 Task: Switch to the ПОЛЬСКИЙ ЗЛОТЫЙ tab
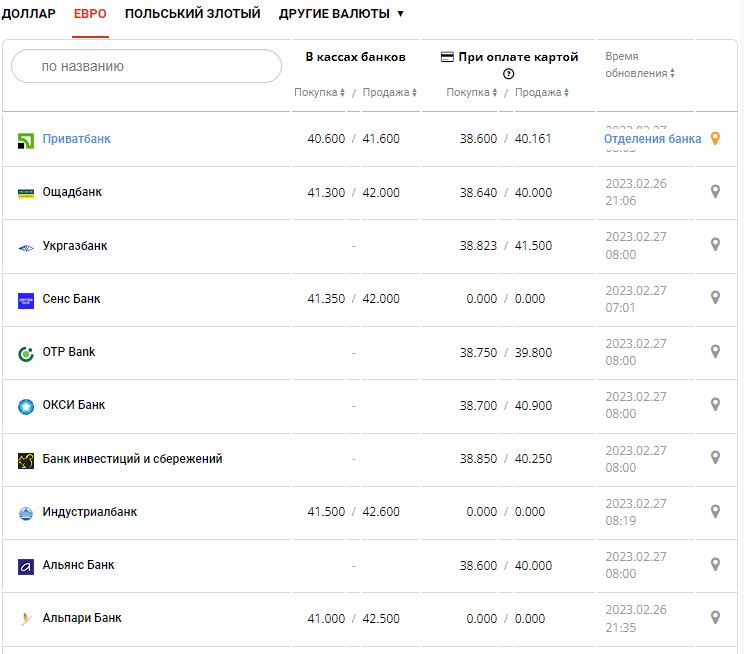192,14
